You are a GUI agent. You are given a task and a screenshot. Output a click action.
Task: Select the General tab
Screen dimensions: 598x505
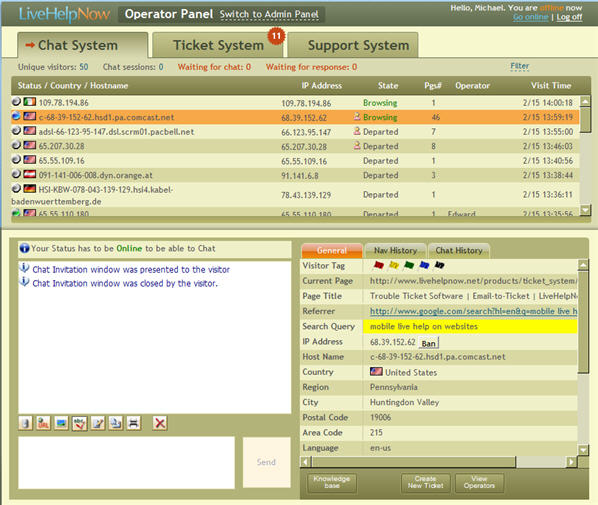[332, 251]
